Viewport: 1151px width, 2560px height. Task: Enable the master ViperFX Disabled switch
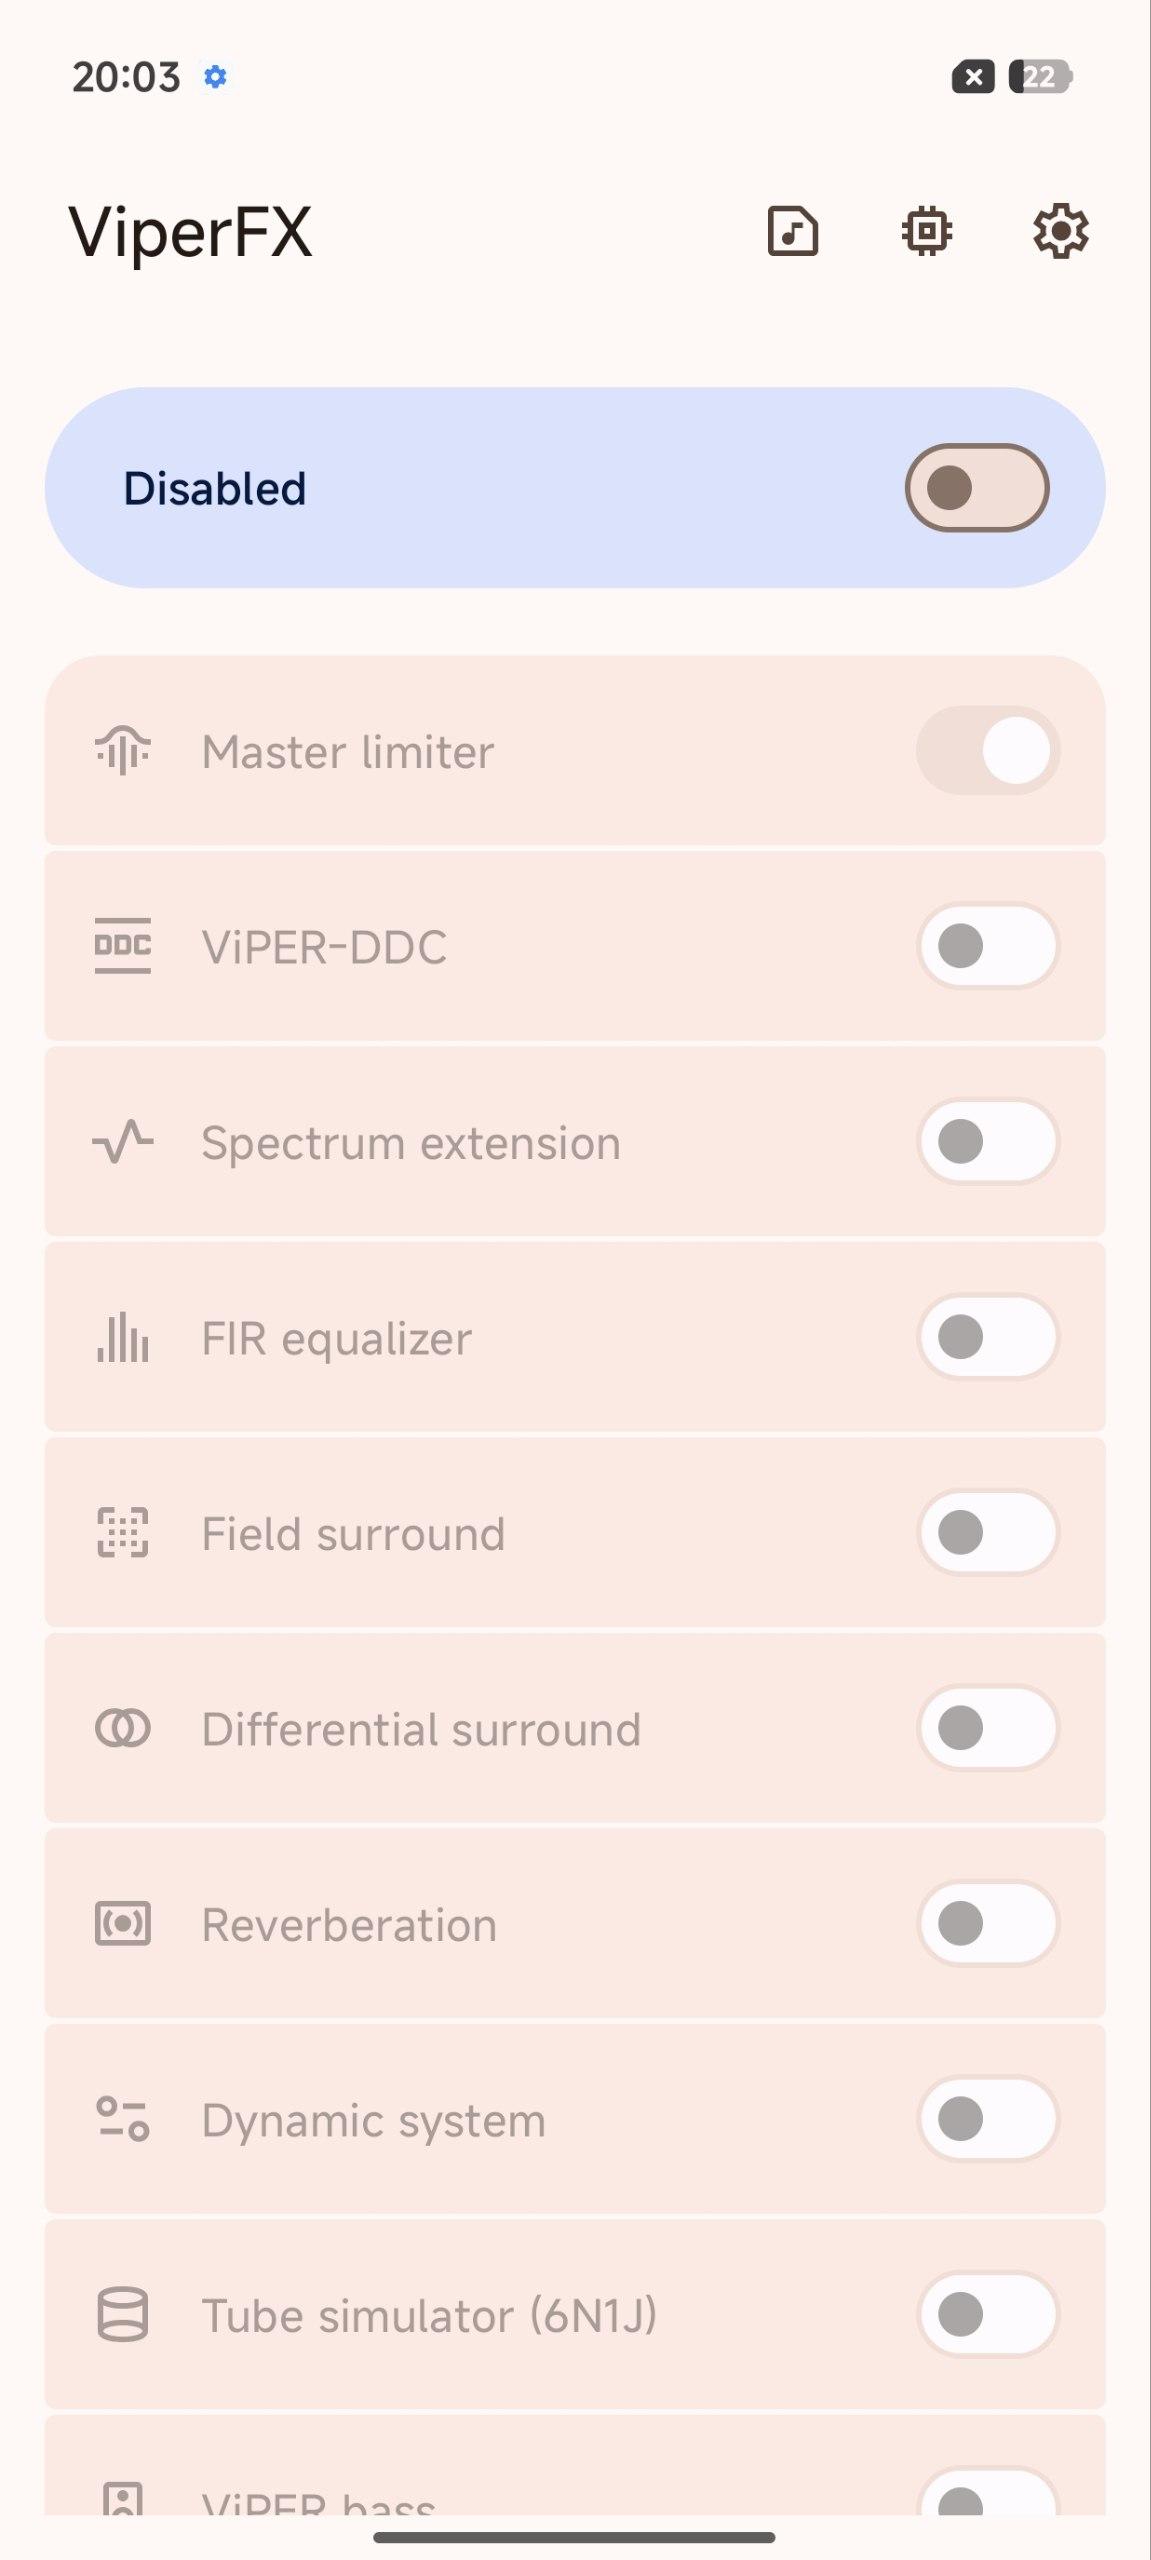pos(976,488)
